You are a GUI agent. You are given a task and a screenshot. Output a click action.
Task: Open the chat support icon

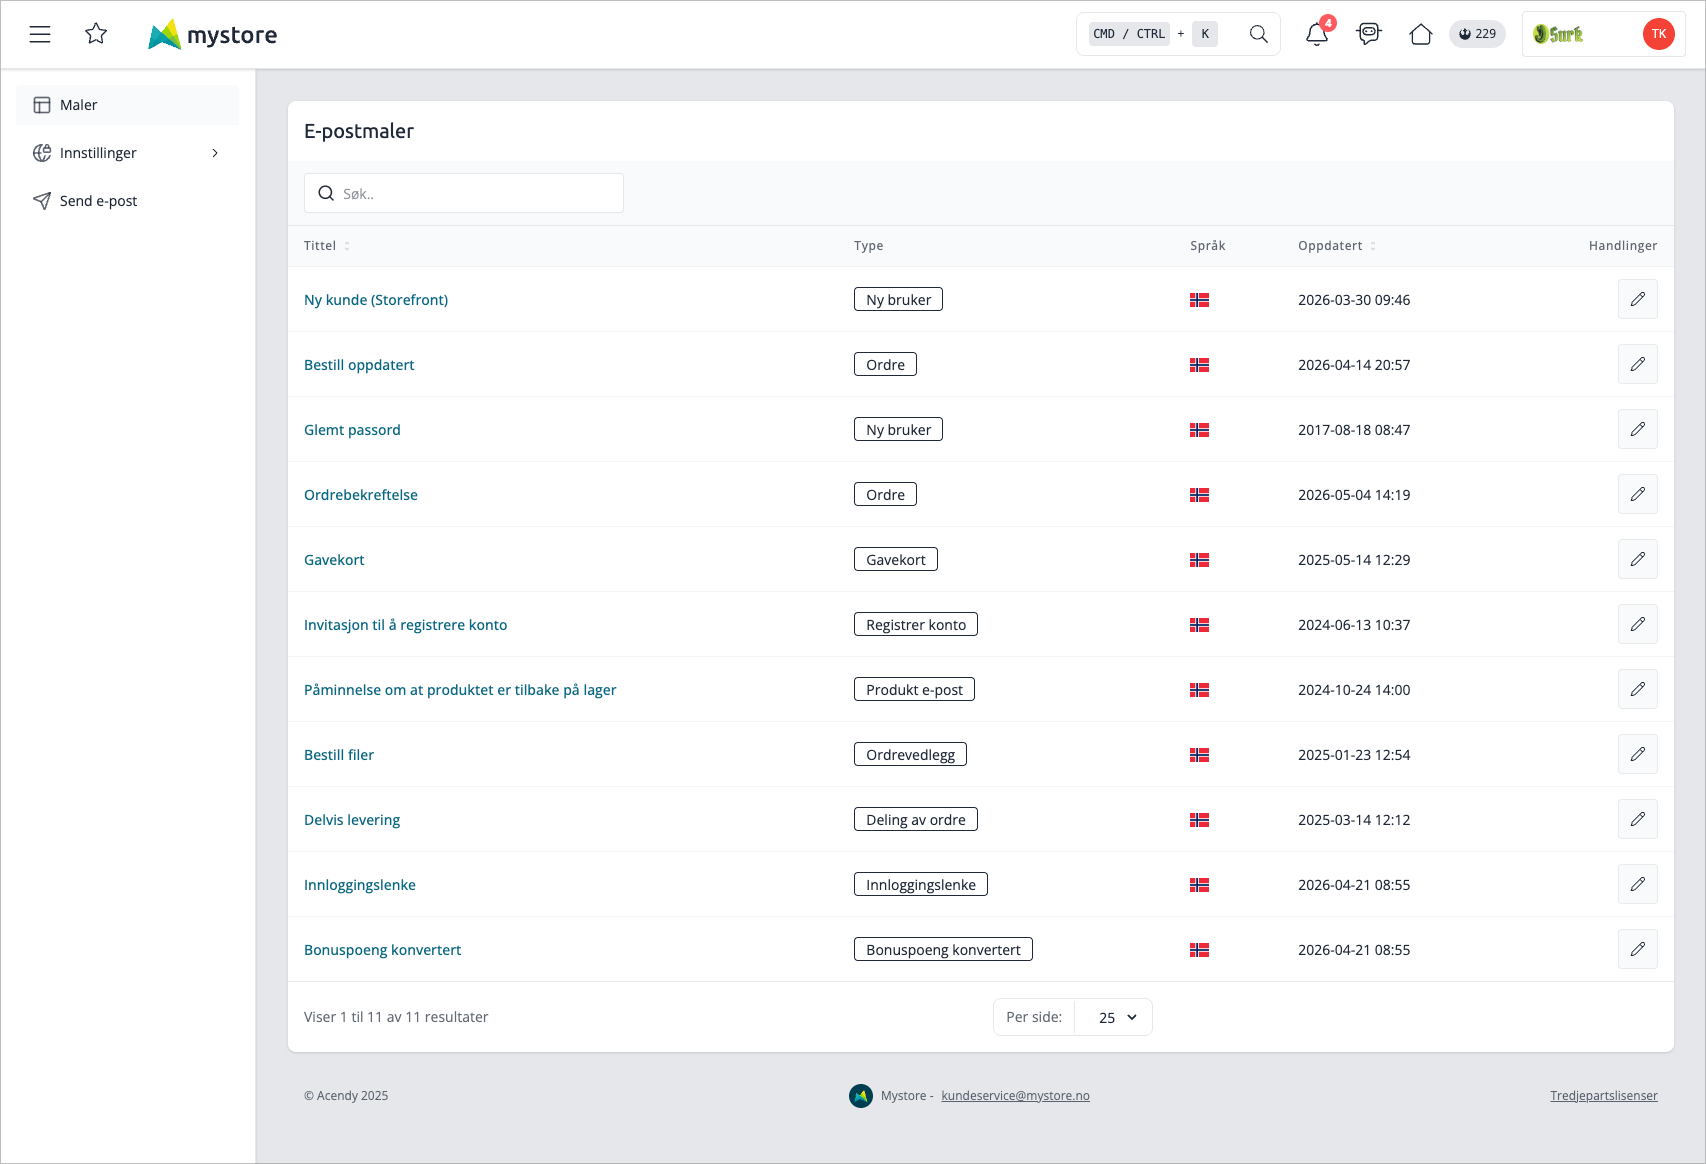[x=1369, y=34]
